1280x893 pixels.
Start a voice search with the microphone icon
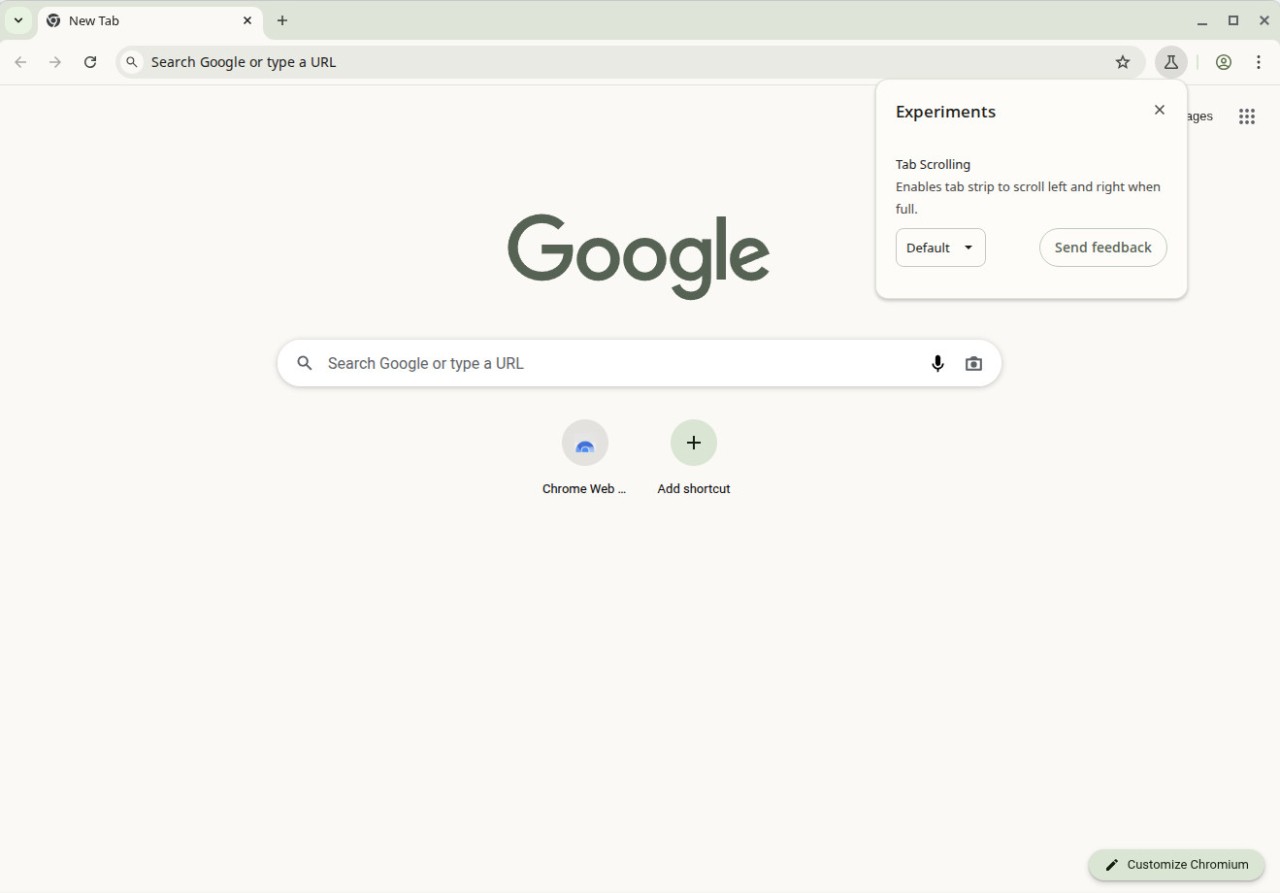[937, 363]
